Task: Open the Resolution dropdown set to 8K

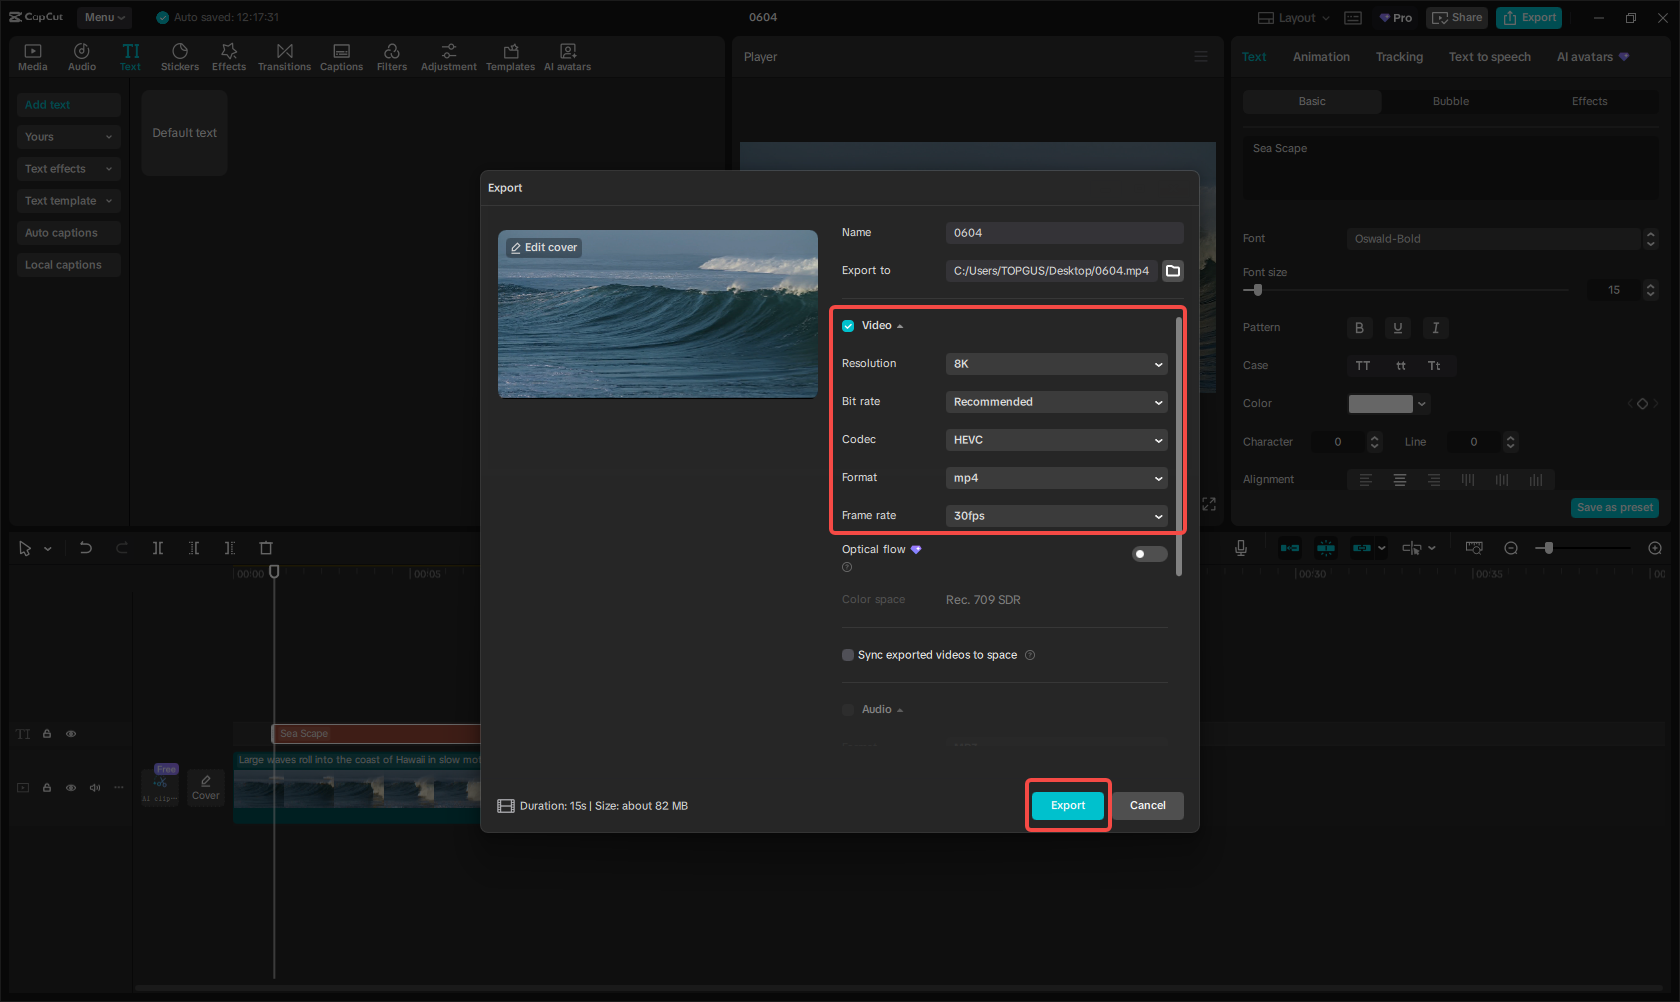Action: 1056,364
